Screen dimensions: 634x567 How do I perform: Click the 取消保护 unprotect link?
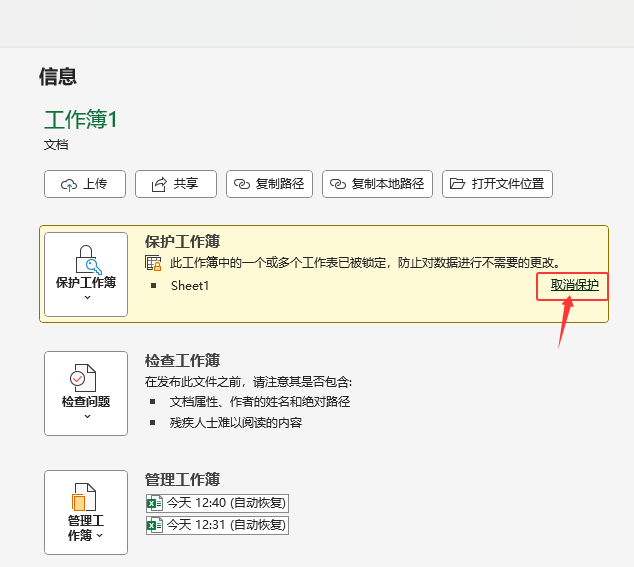pyautogui.click(x=575, y=285)
